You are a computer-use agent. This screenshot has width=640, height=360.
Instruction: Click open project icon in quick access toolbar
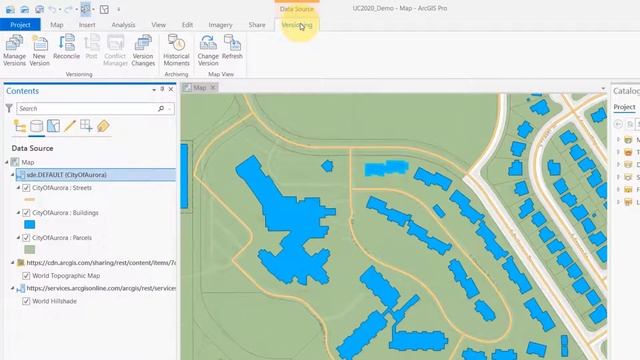[x=24, y=9]
